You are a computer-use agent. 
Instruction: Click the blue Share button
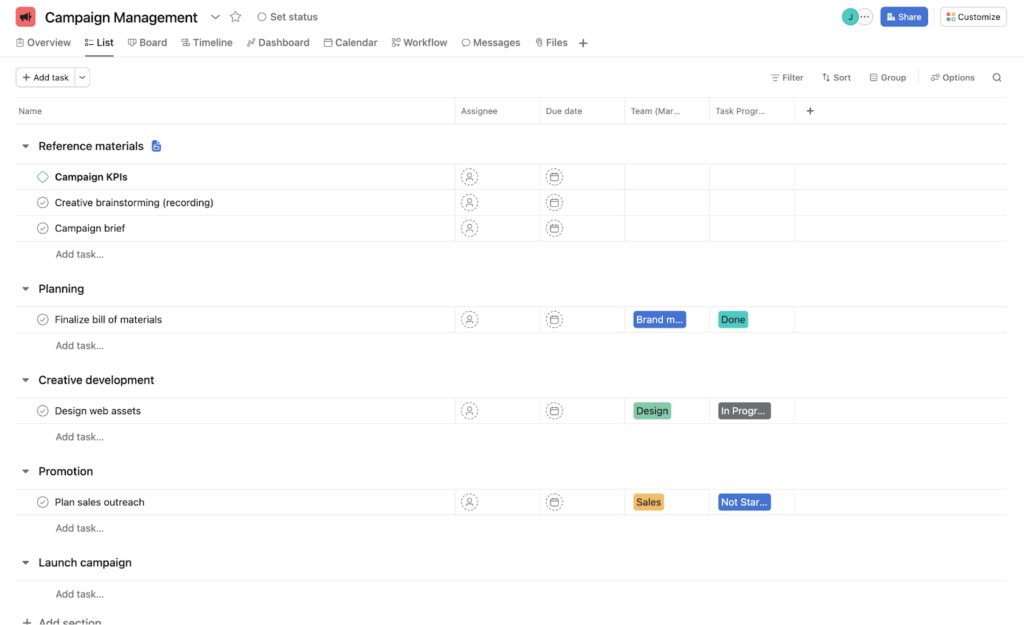click(904, 17)
